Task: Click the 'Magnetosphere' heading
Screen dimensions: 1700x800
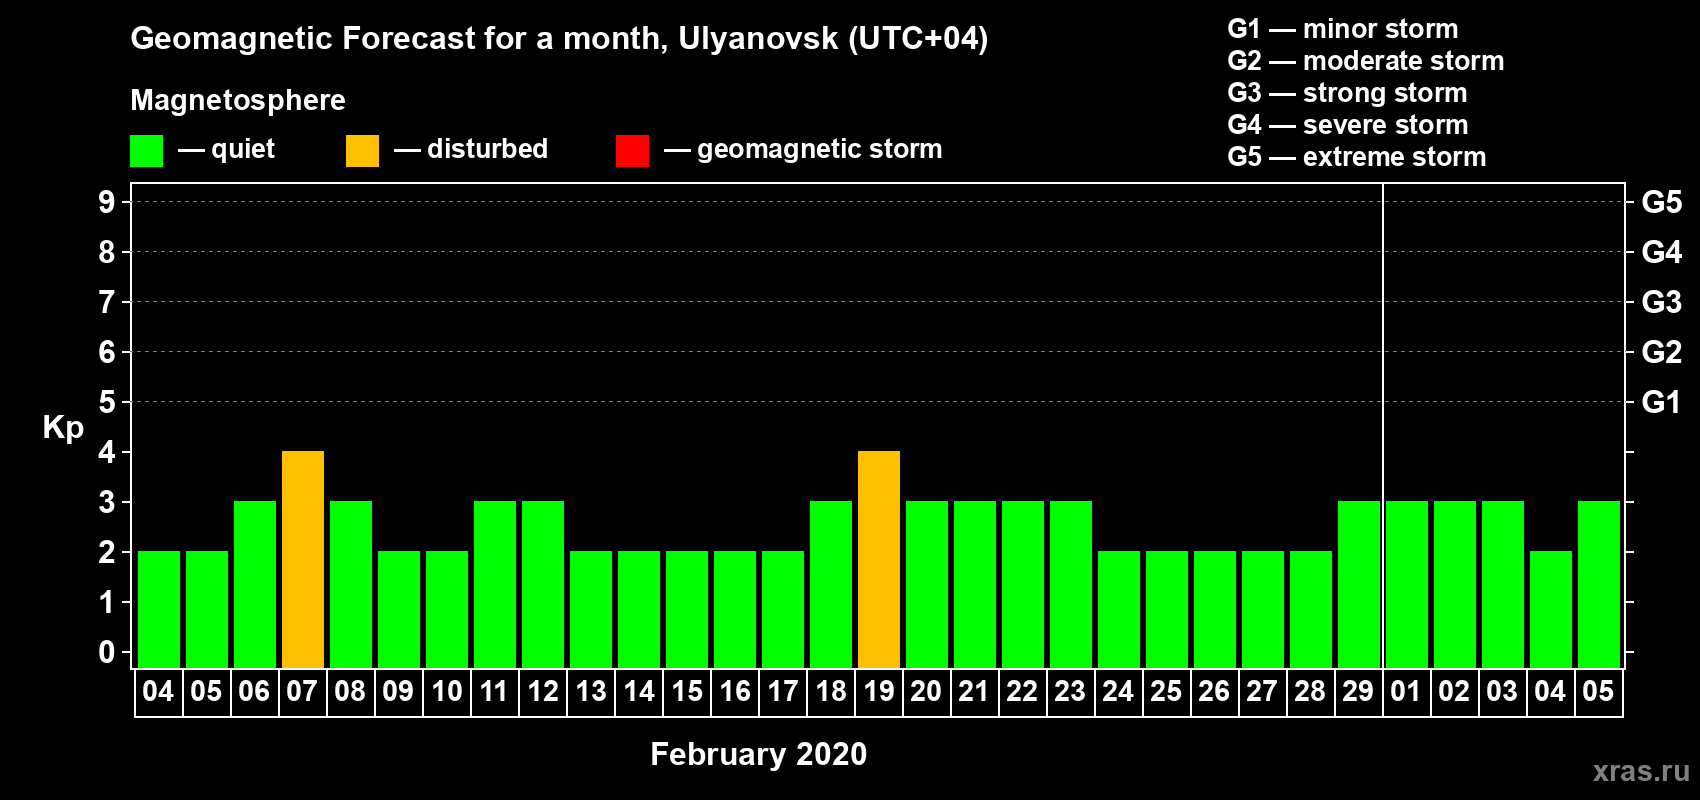Action: [238, 100]
